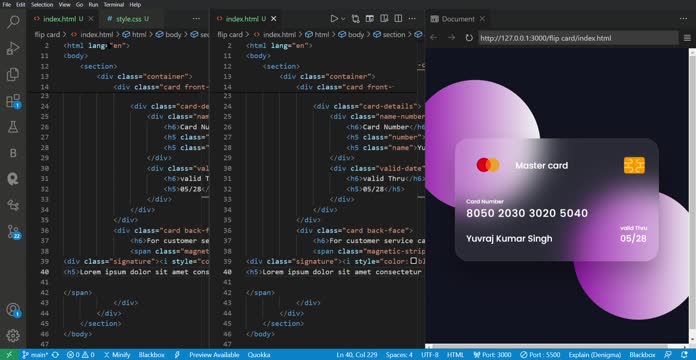
Task: Click the synchronize changes icon in status bar
Action: (x=55, y=355)
